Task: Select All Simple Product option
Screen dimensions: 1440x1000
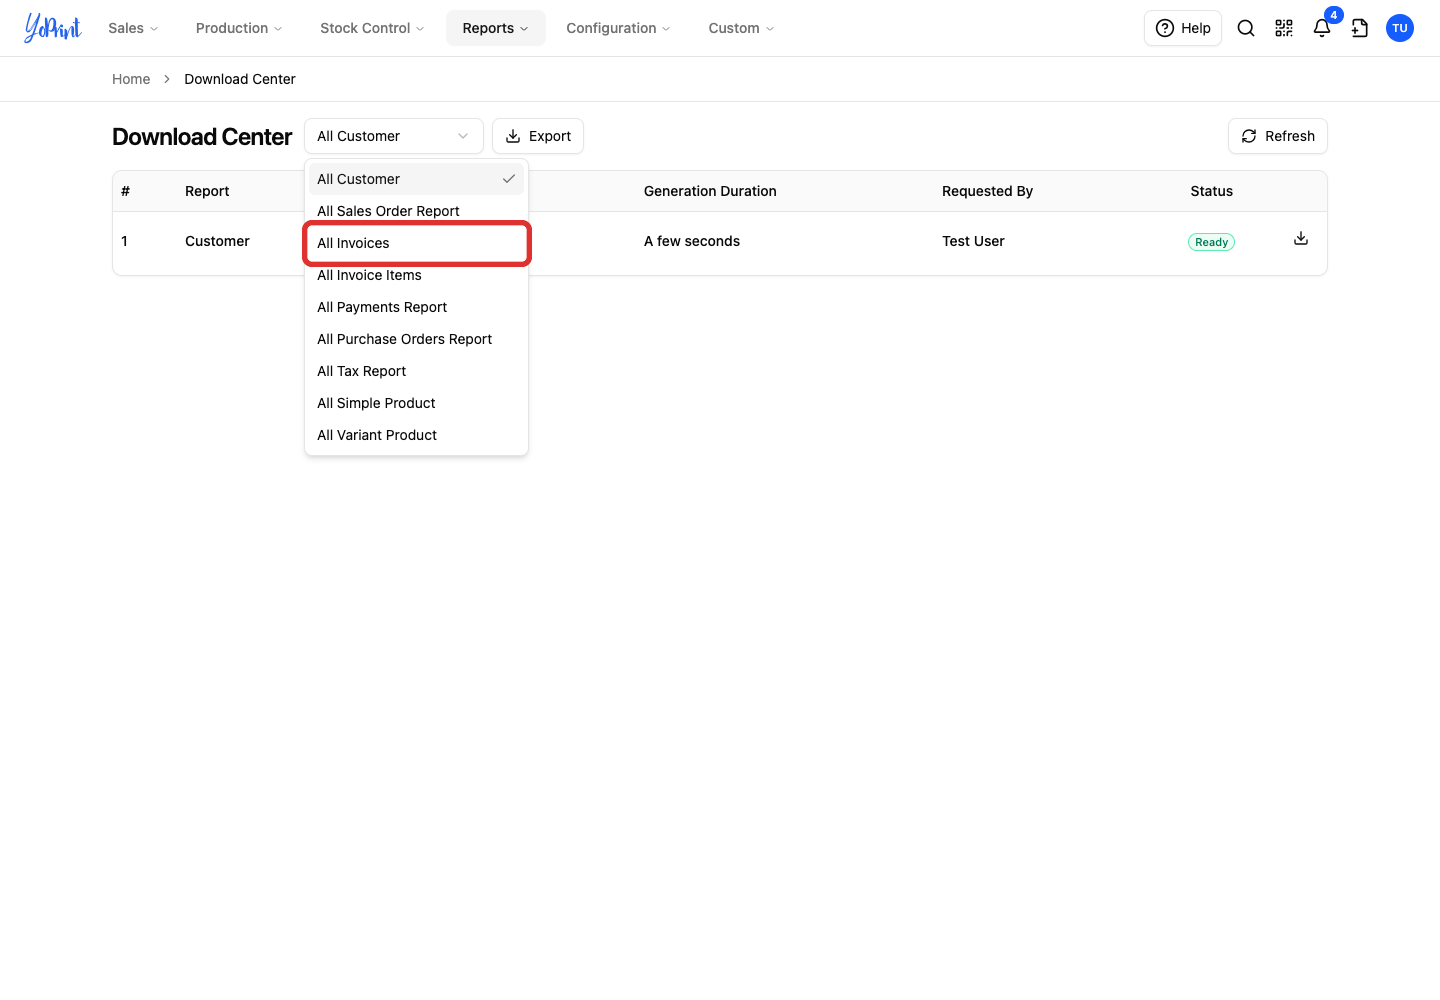Action: 416,403
